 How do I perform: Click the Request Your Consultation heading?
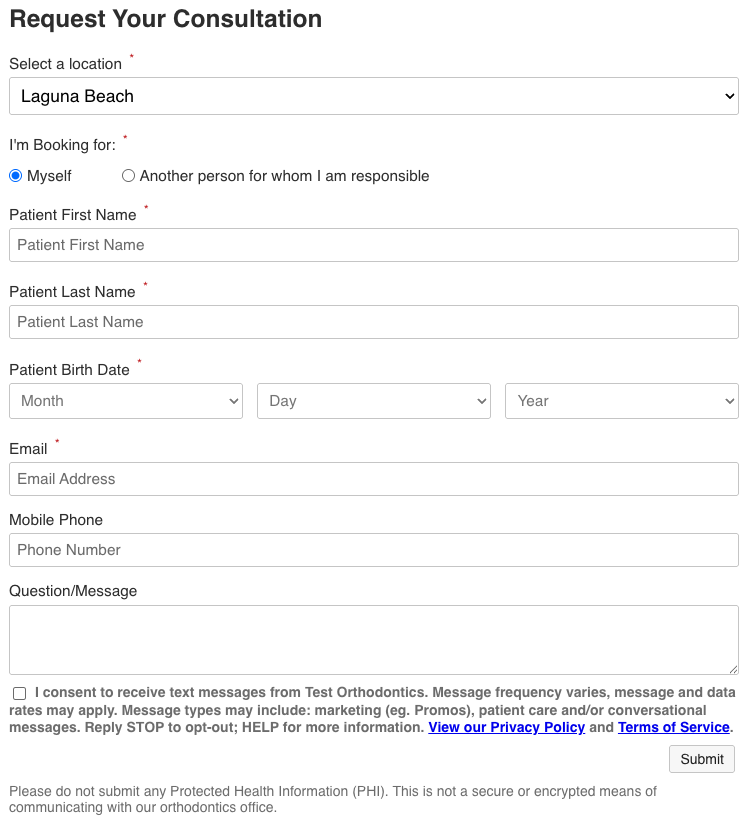165,19
